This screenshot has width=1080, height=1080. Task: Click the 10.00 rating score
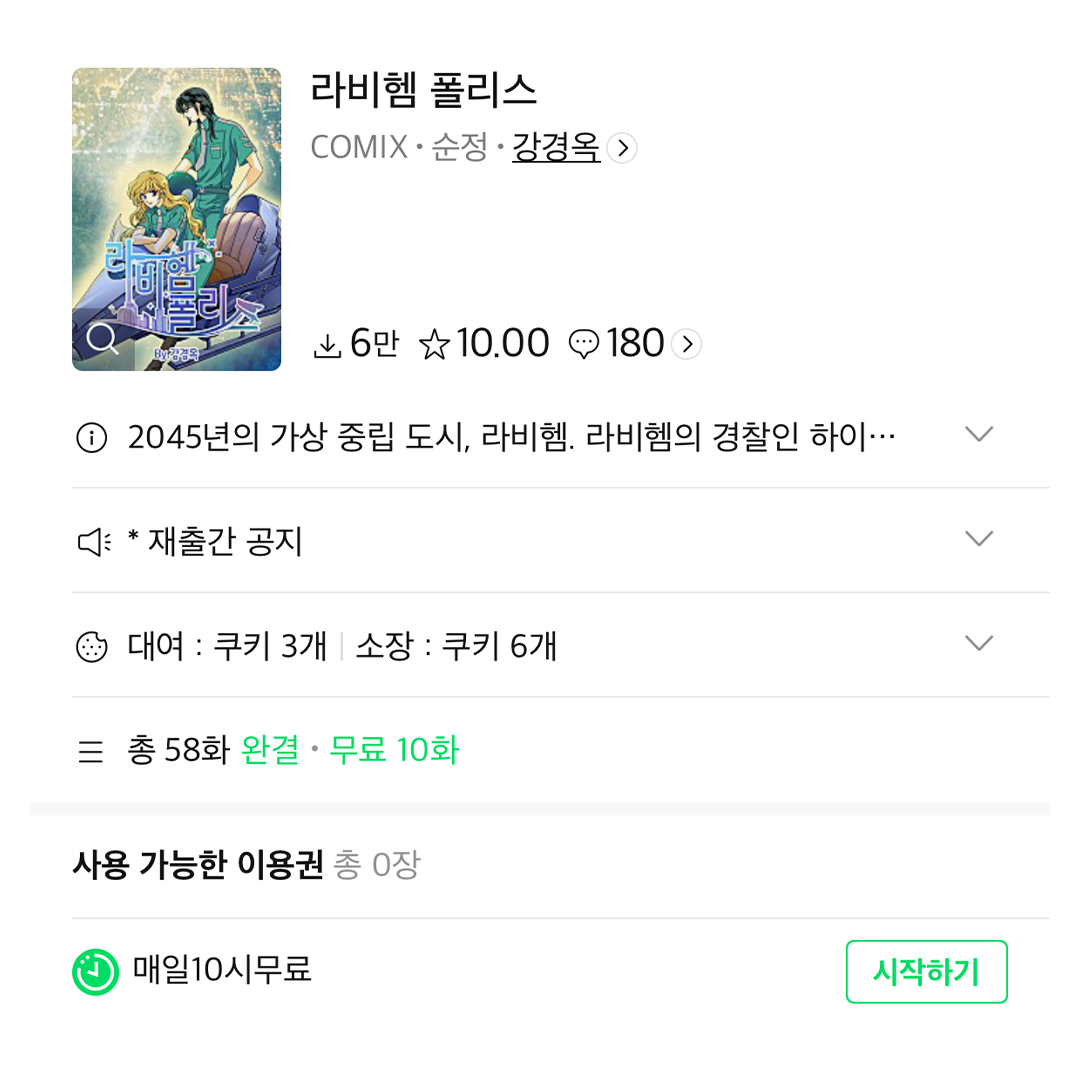[x=503, y=343]
